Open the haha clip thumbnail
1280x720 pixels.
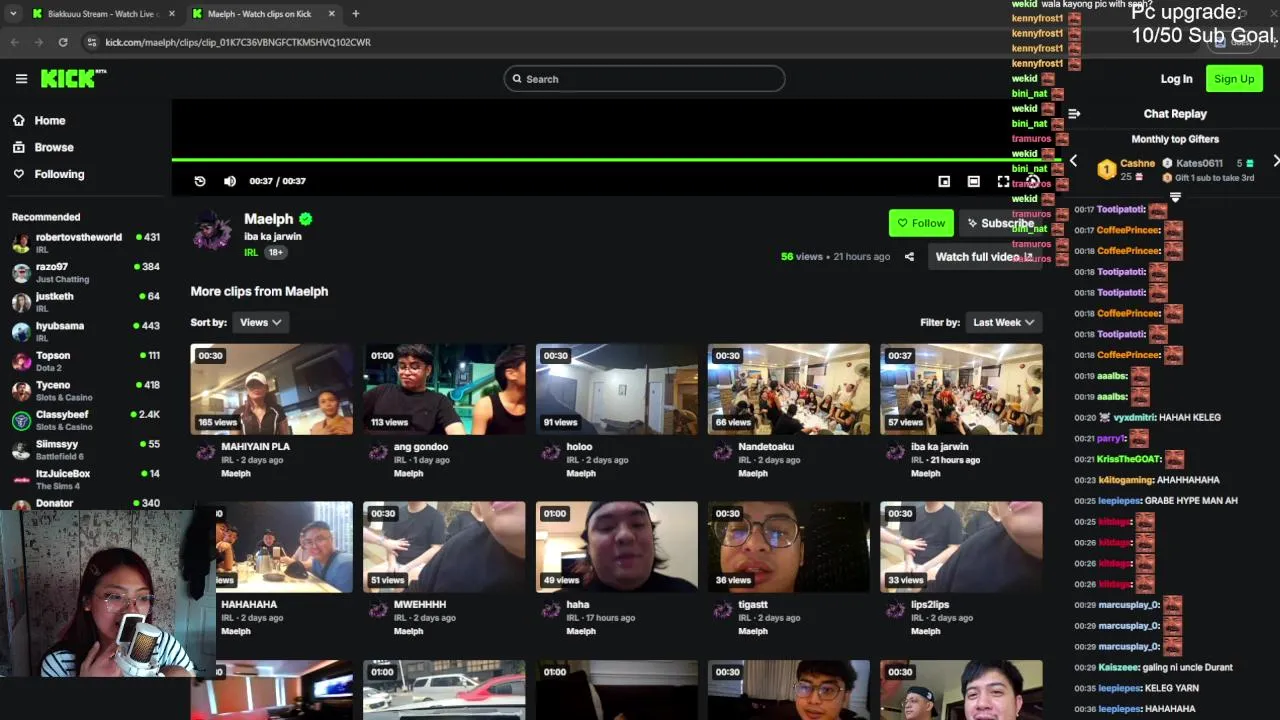616,547
